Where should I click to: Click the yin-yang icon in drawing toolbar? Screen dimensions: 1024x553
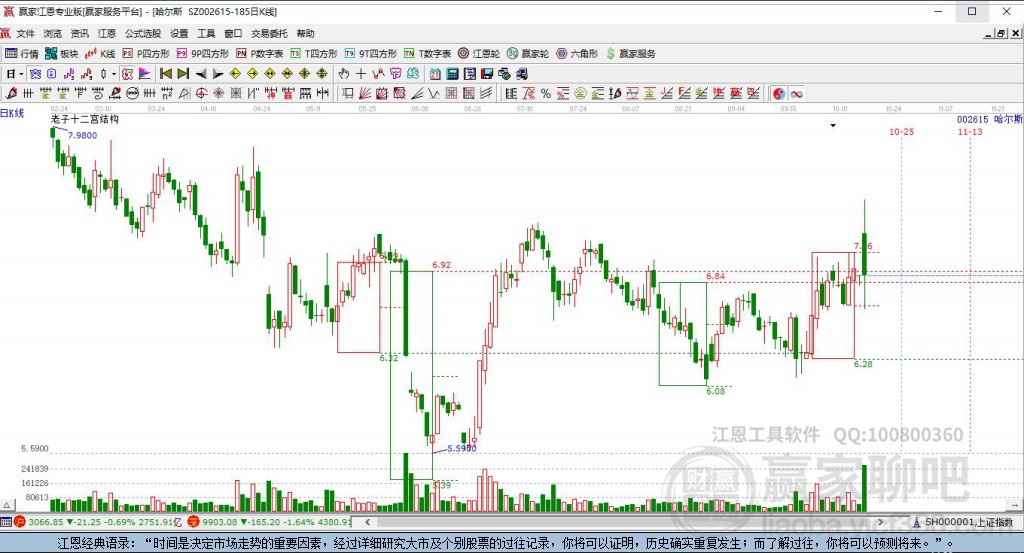[779, 93]
